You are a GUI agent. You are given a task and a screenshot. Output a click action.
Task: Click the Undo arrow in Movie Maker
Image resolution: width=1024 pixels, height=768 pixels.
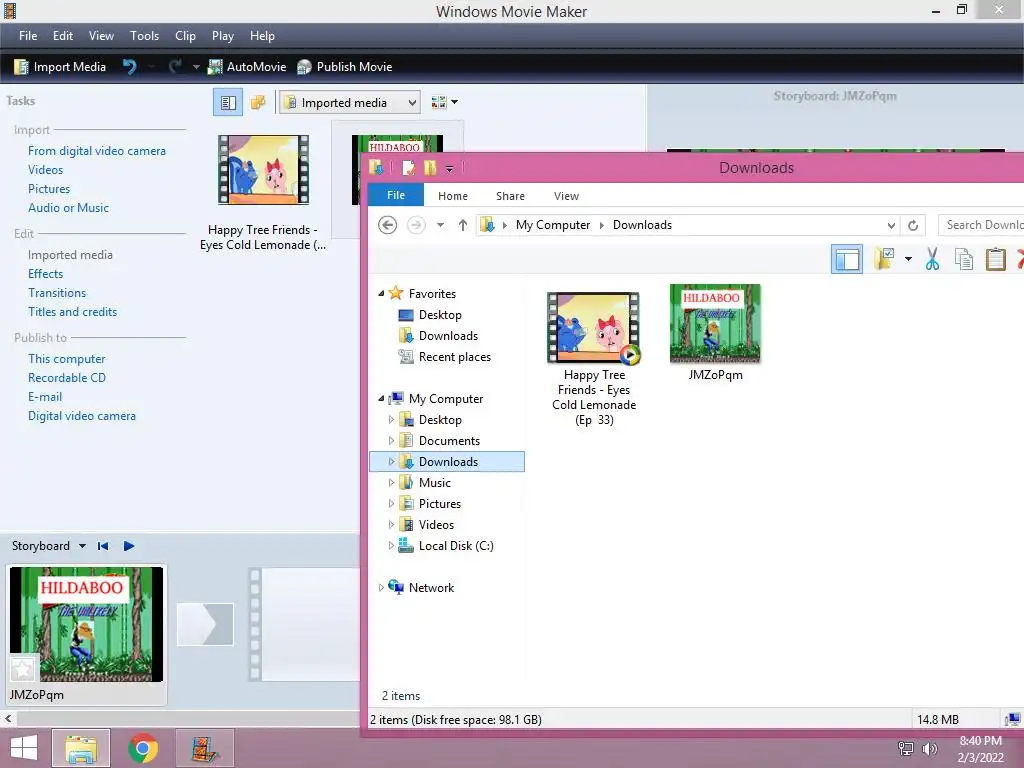[129, 67]
